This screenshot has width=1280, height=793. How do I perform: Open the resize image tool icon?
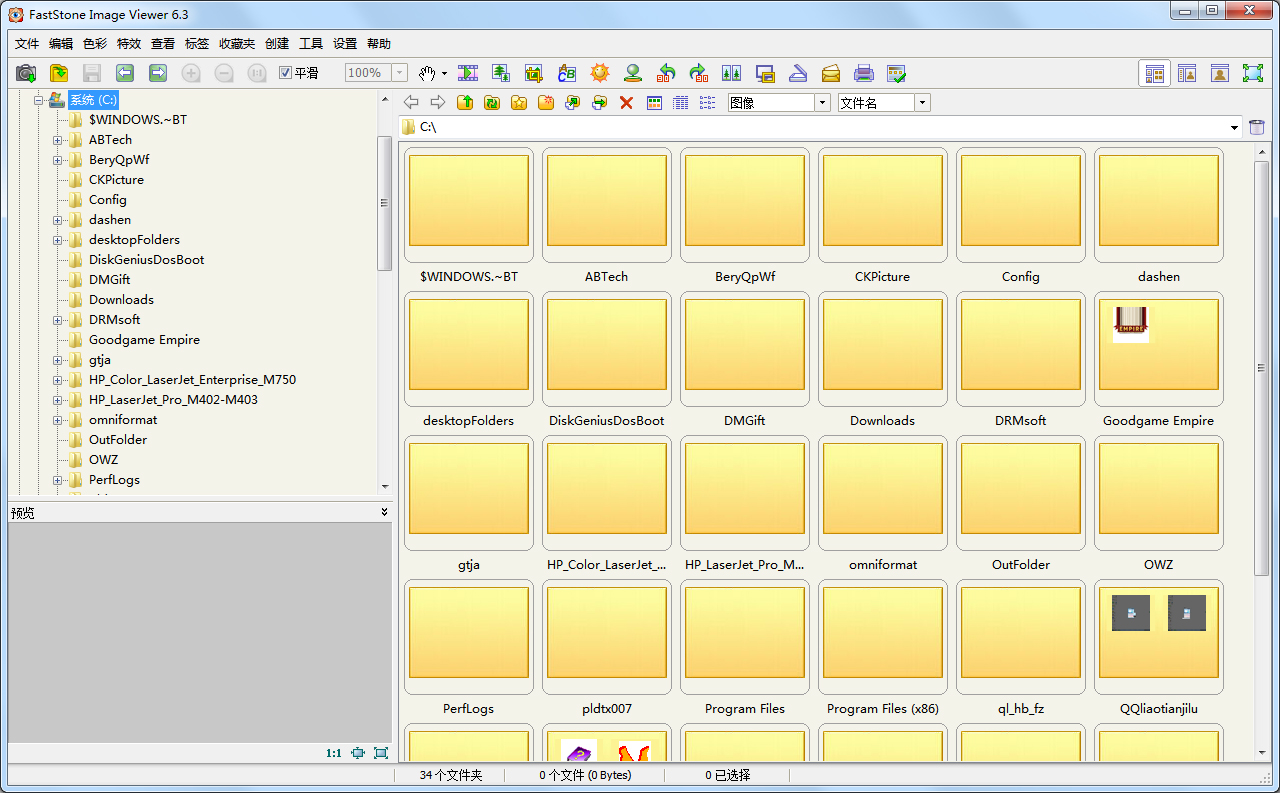tap(501, 73)
